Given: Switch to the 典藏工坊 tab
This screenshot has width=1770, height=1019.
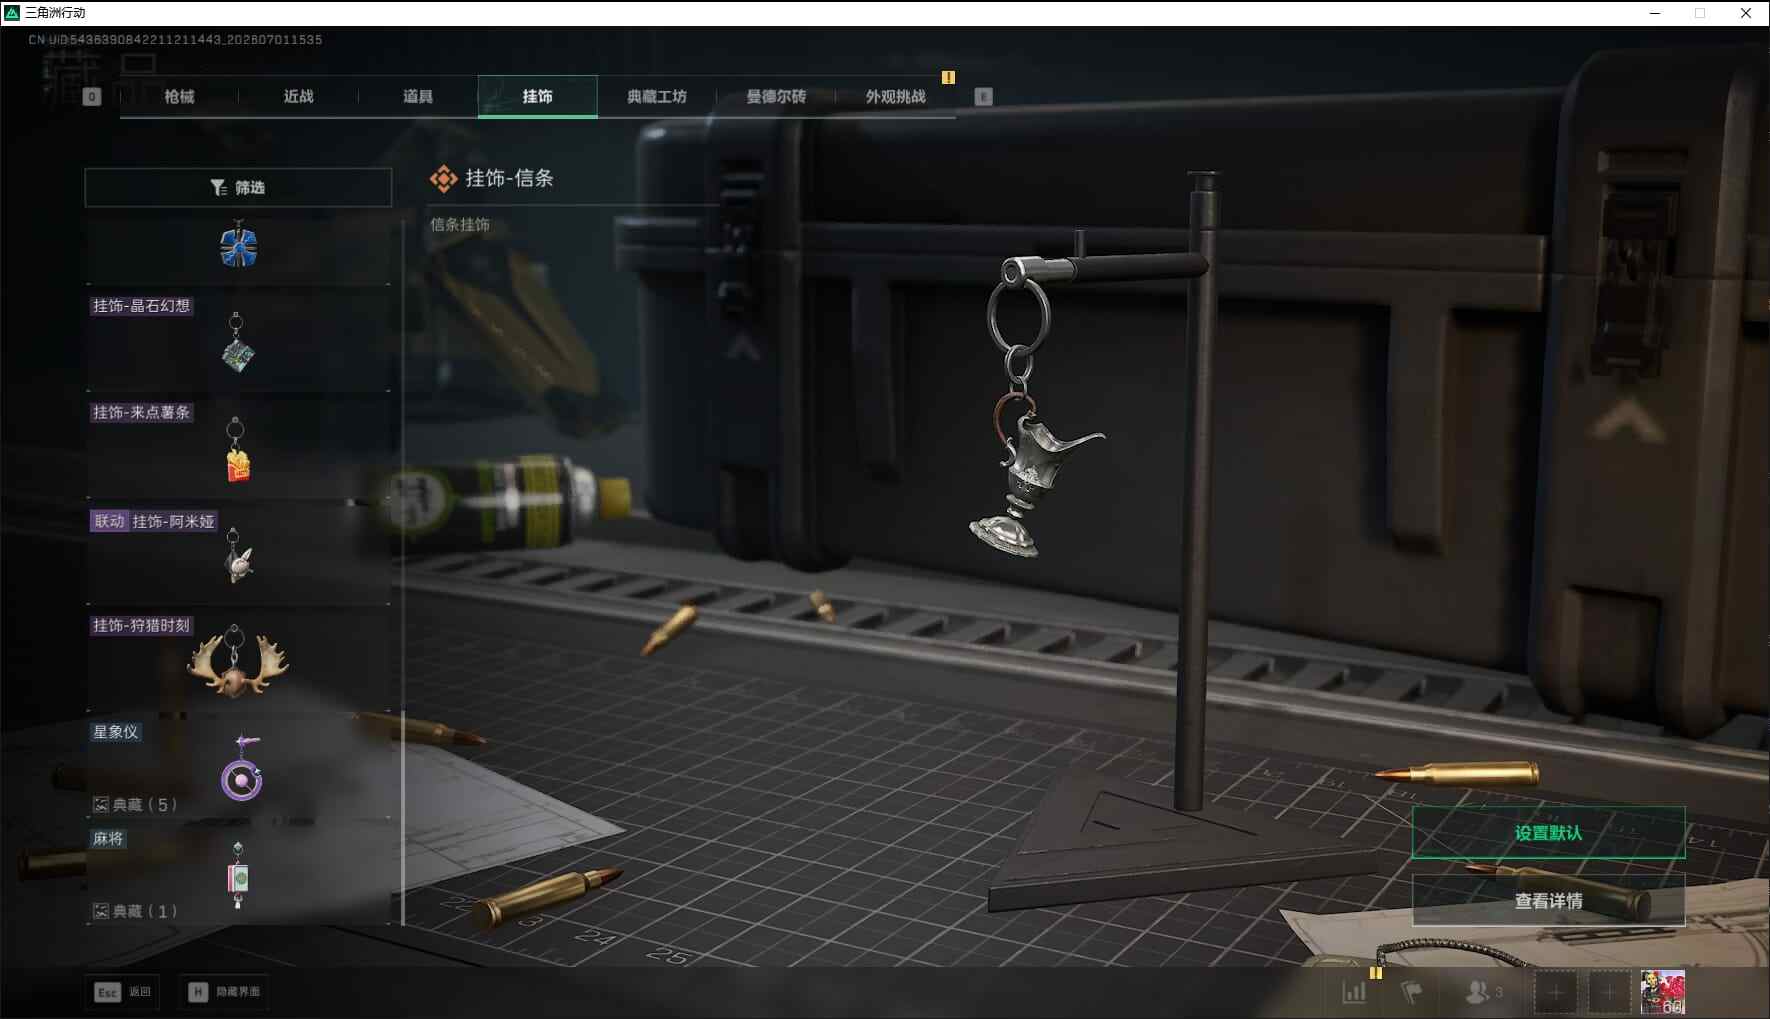Looking at the screenshot, I should pyautogui.click(x=657, y=96).
